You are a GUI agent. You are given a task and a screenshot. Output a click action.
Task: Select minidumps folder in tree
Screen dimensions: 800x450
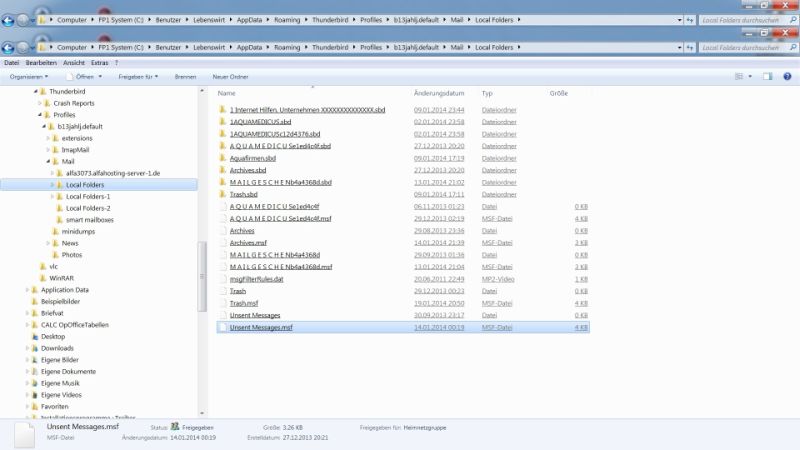78,231
